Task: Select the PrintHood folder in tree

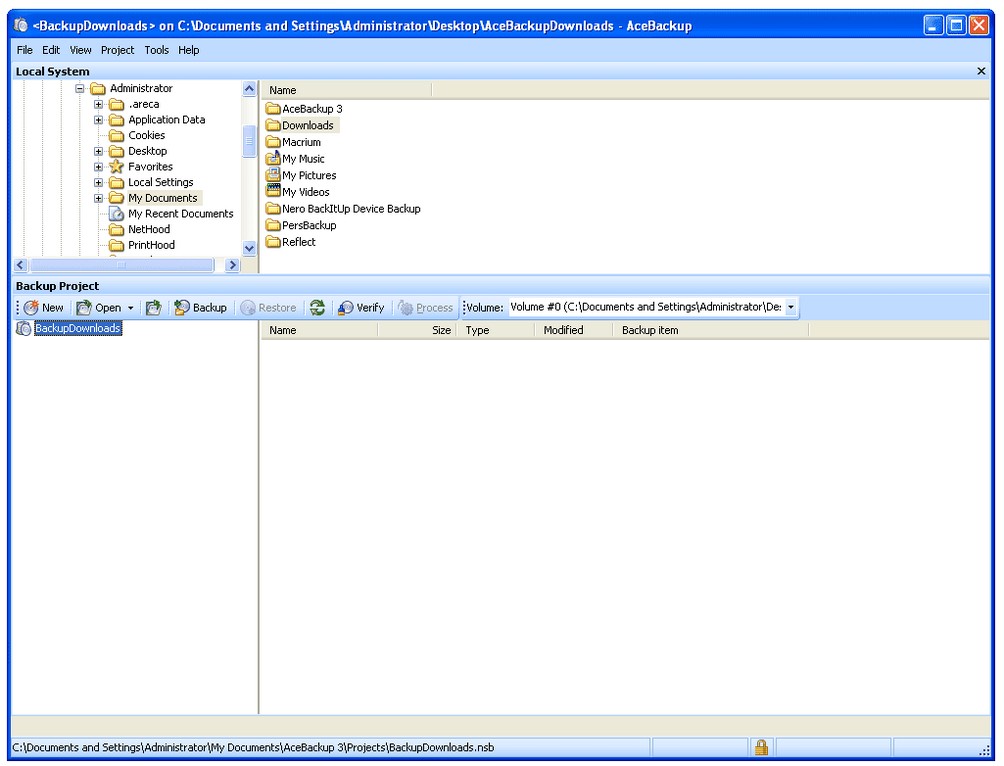Action: [x=151, y=245]
